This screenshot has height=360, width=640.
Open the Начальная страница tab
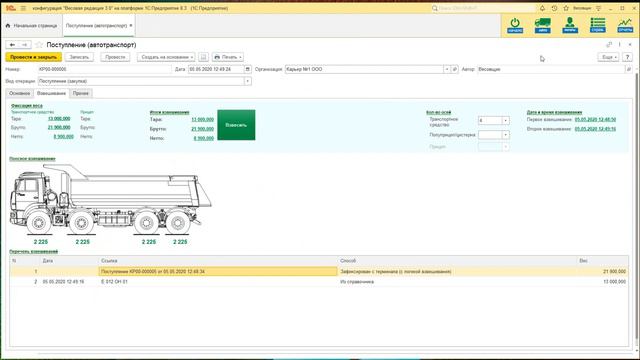pyautogui.click(x=32, y=26)
